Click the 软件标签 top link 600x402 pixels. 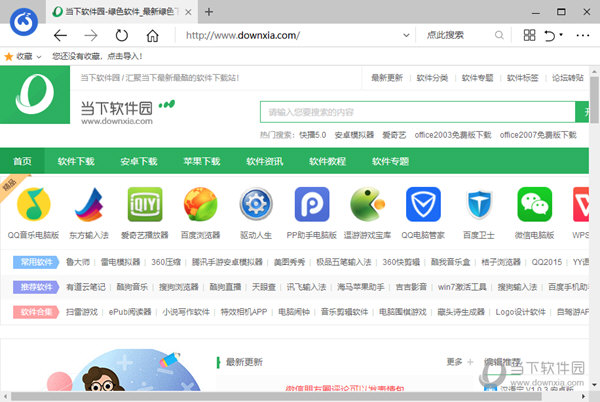tap(522, 78)
